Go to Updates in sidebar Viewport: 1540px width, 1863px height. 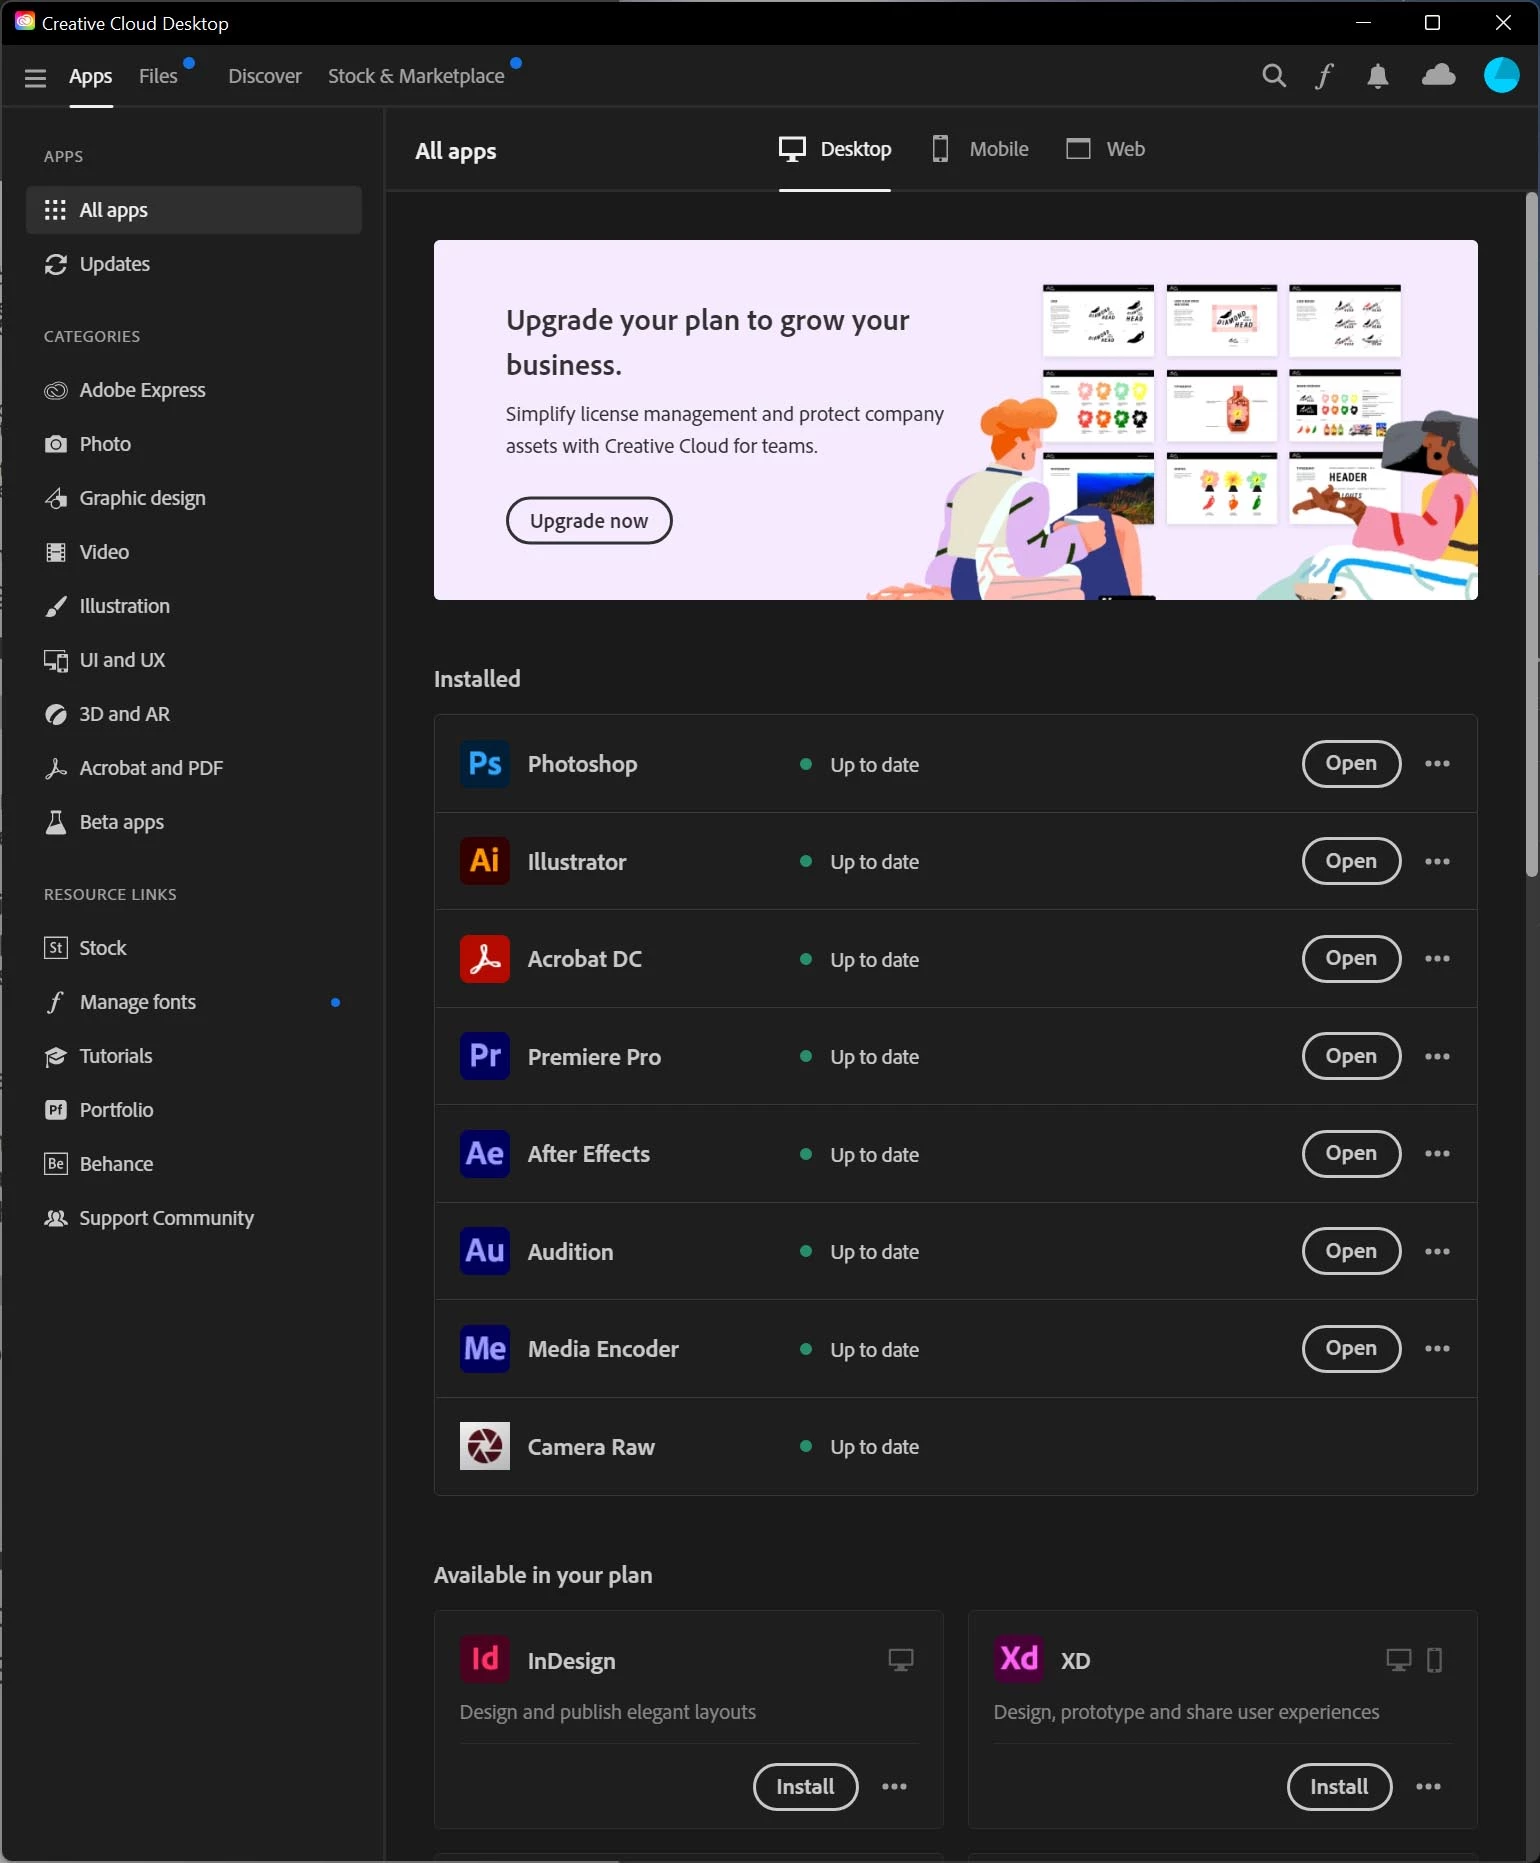coord(194,264)
